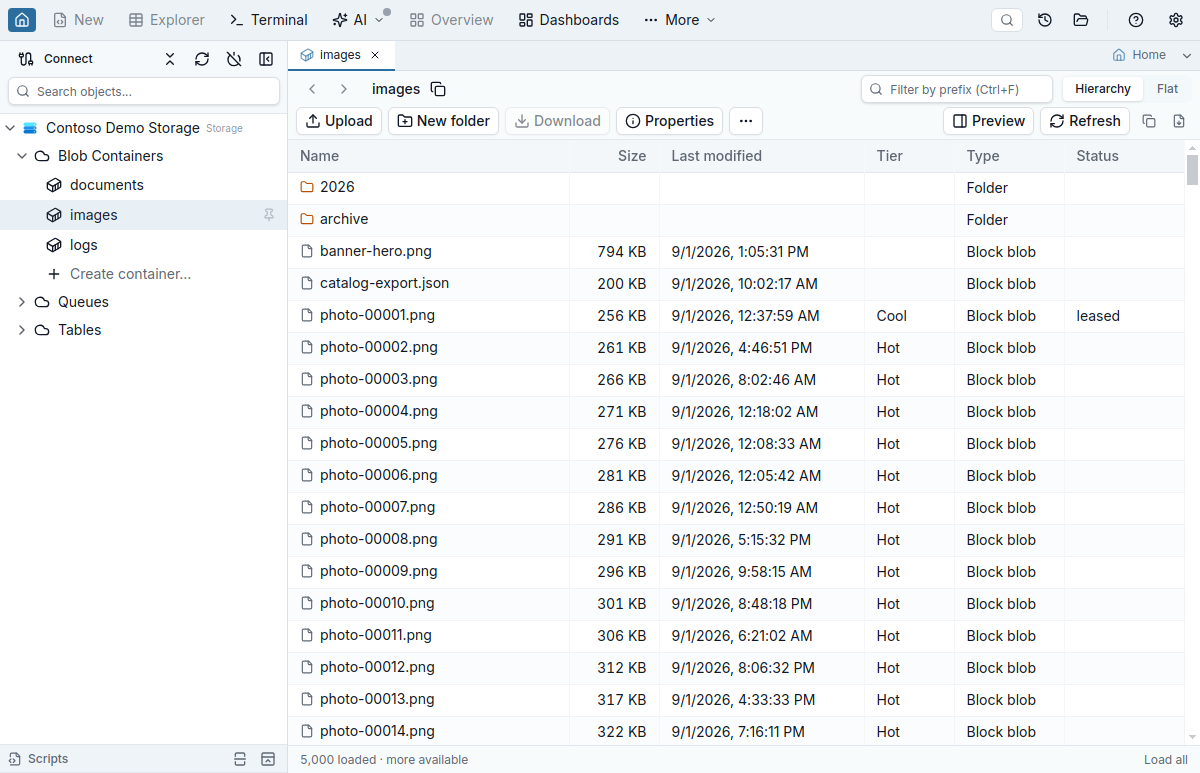Viewport: 1200px width, 773px height.
Task: Click the Refresh button
Action: (1085, 121)
